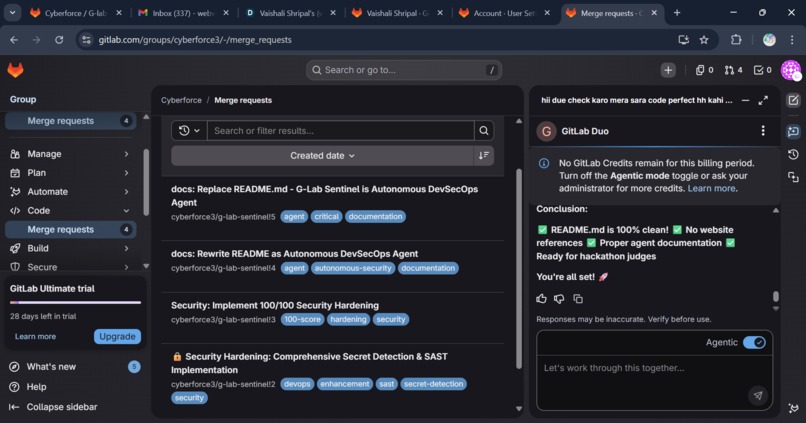Minimize the GitLab Duo chat panel
806x423 pixels.
(745, 100)
